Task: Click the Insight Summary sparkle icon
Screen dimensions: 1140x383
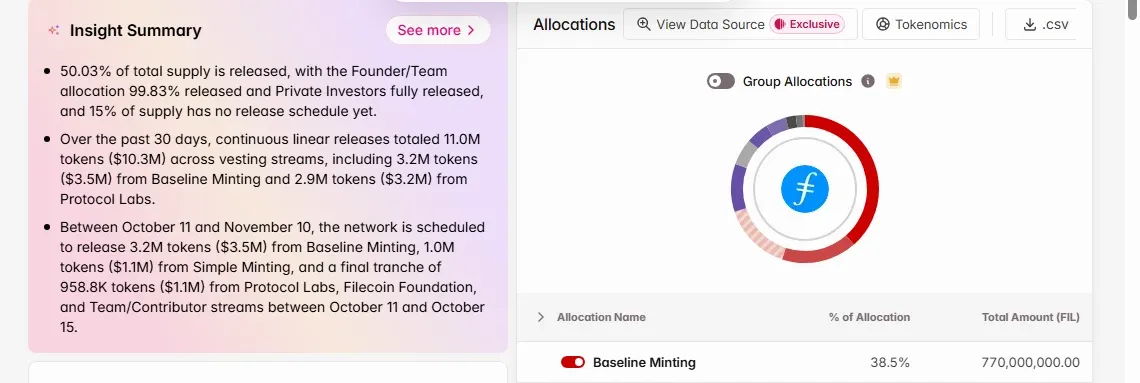Action: click(x=53, y=31)
